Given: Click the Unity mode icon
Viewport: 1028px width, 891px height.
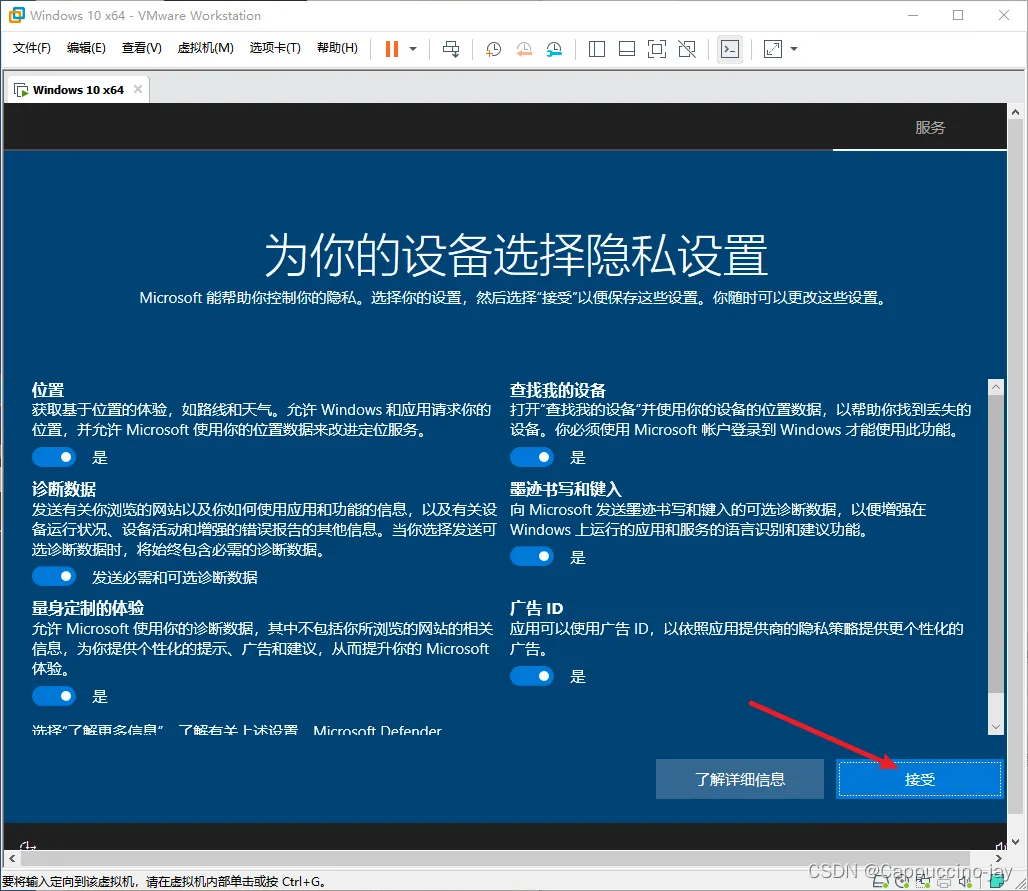Looking at the screenshot, I should (687, 49).
